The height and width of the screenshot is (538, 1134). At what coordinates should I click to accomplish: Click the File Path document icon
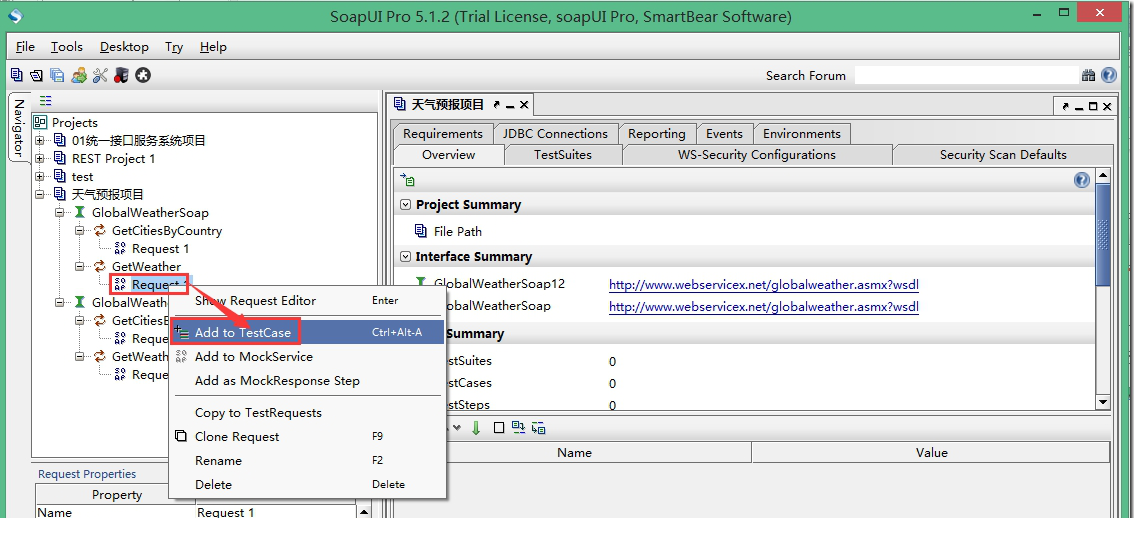tap(421, 231)
